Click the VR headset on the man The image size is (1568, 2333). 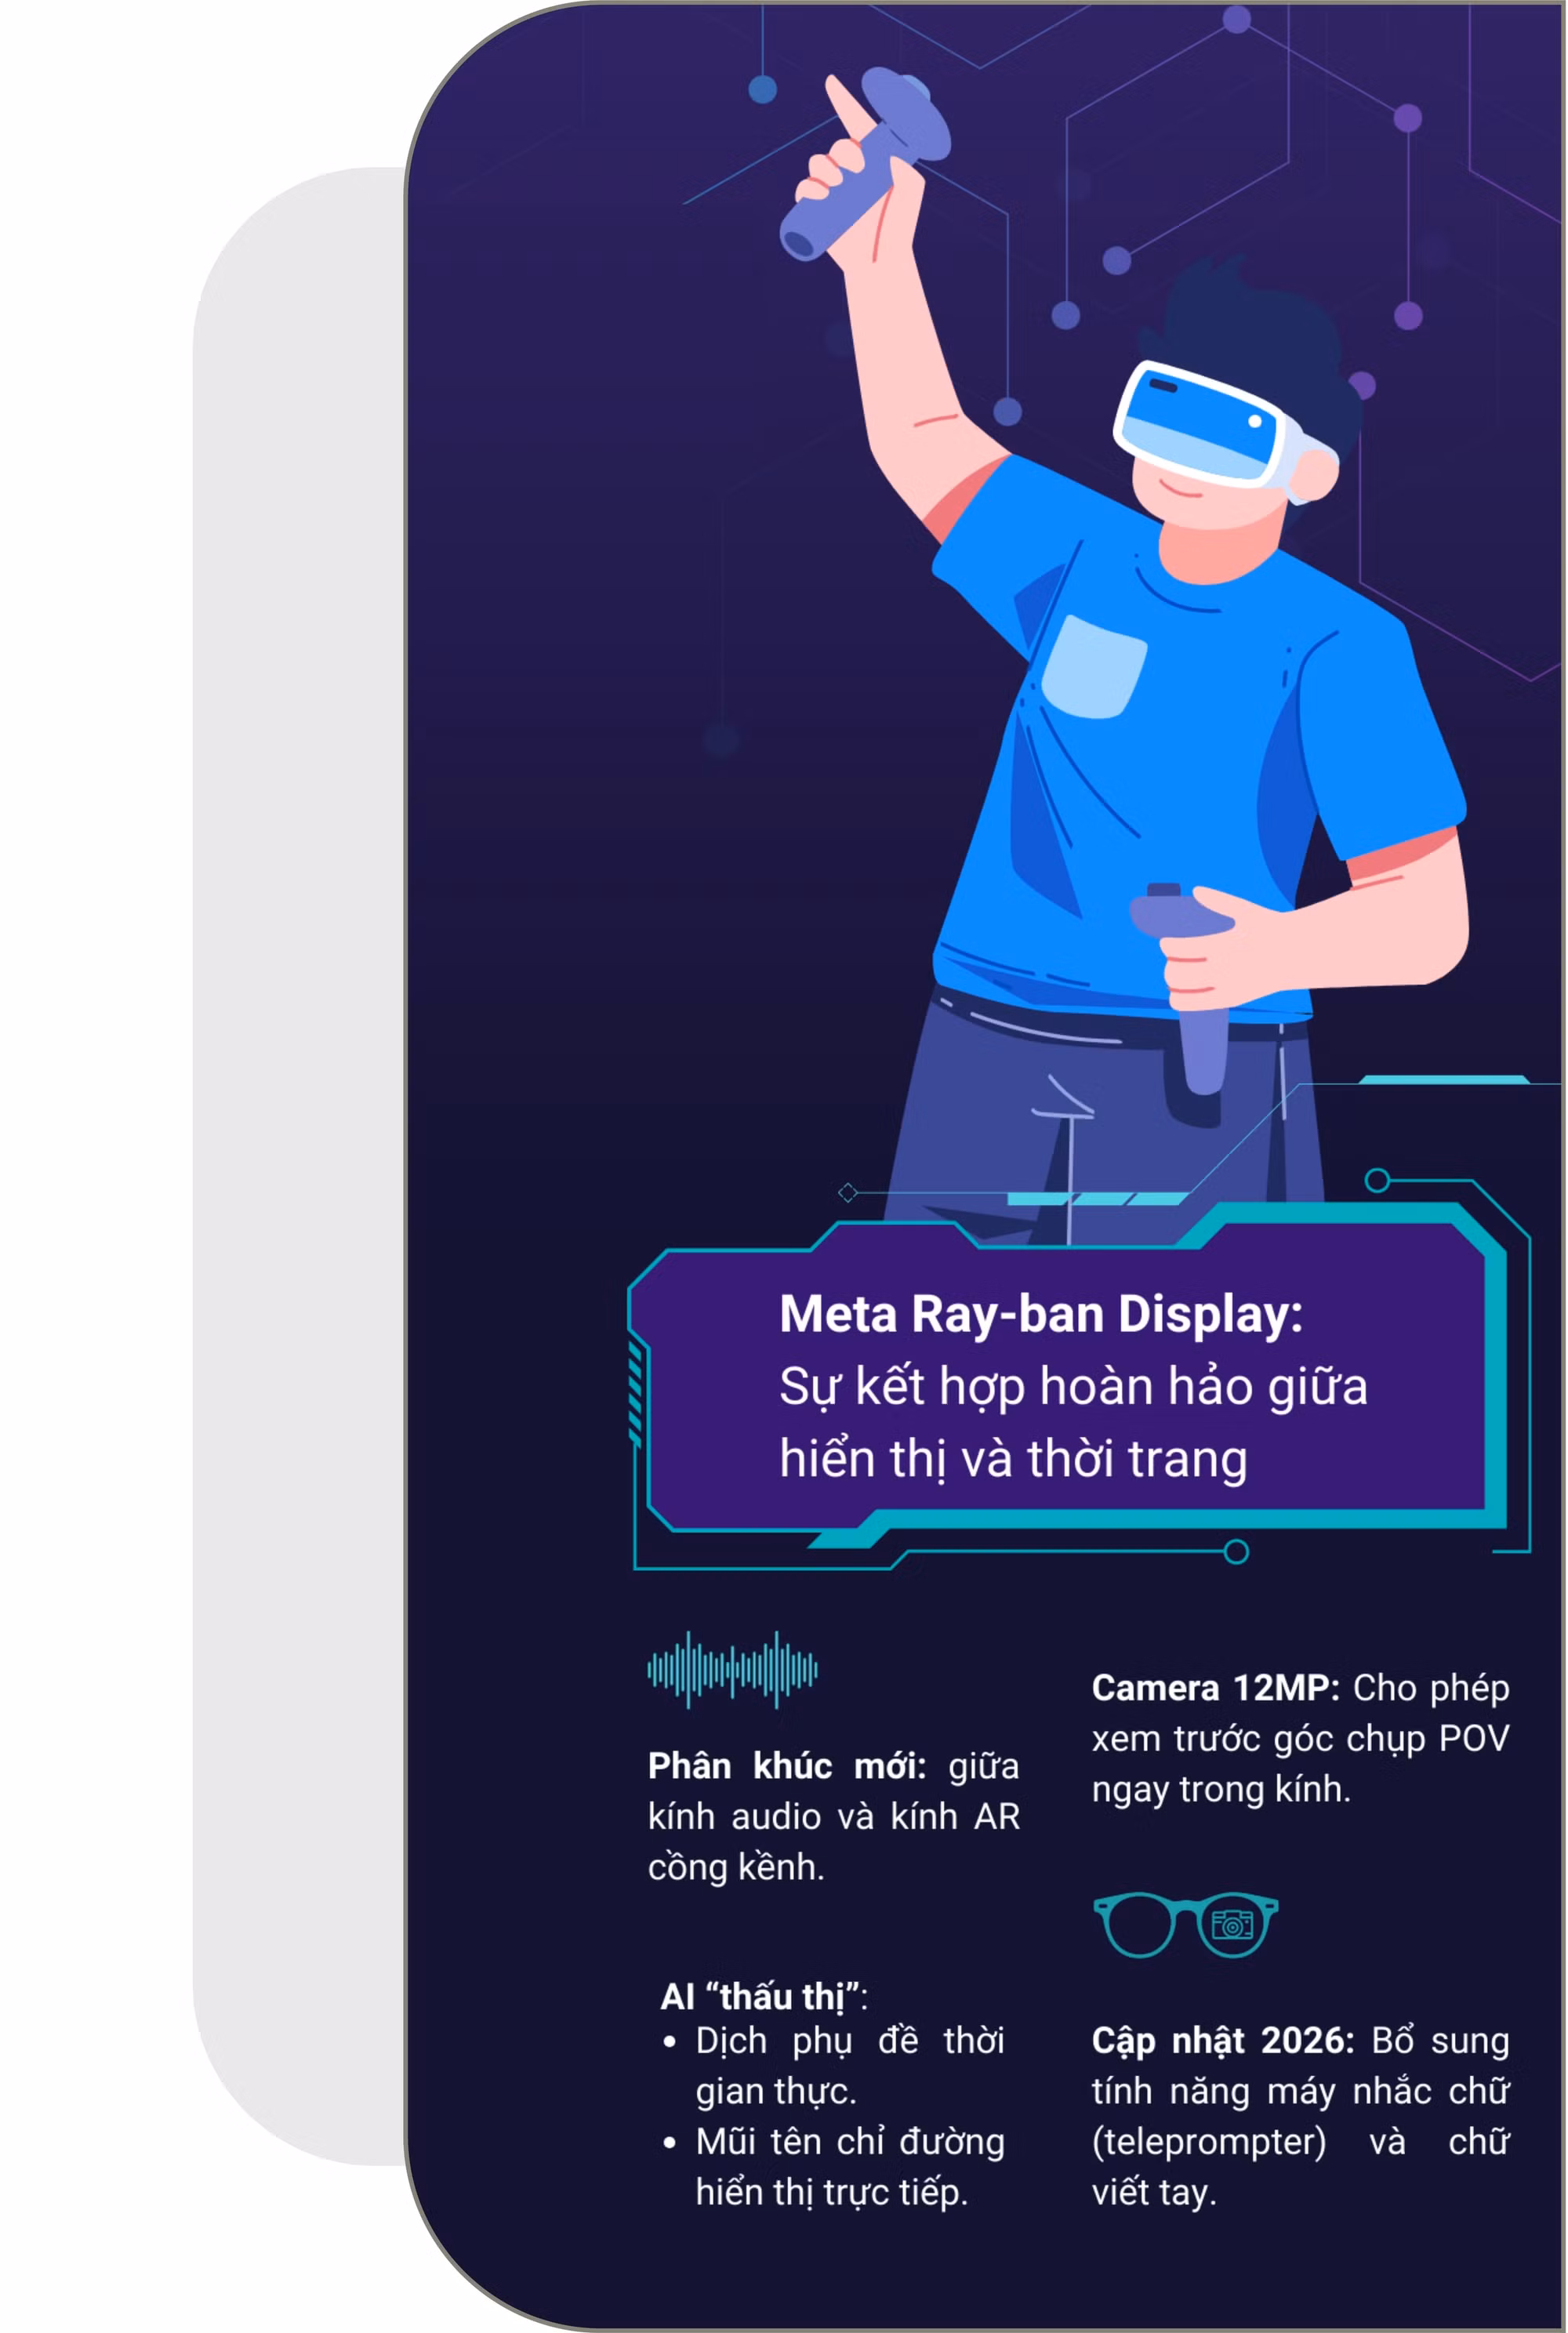click(x=1225, y=431)
